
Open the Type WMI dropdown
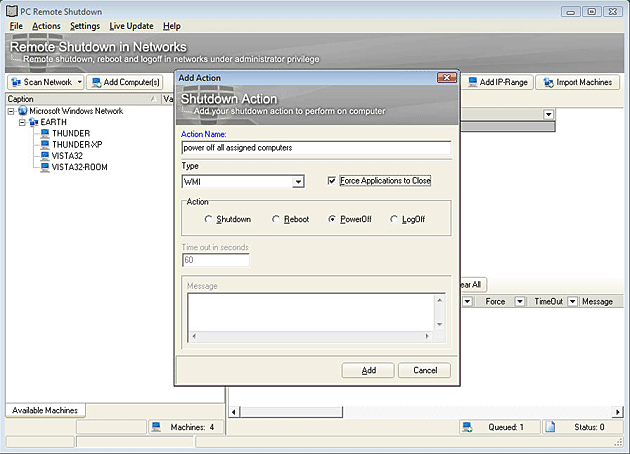coord(298,182)
